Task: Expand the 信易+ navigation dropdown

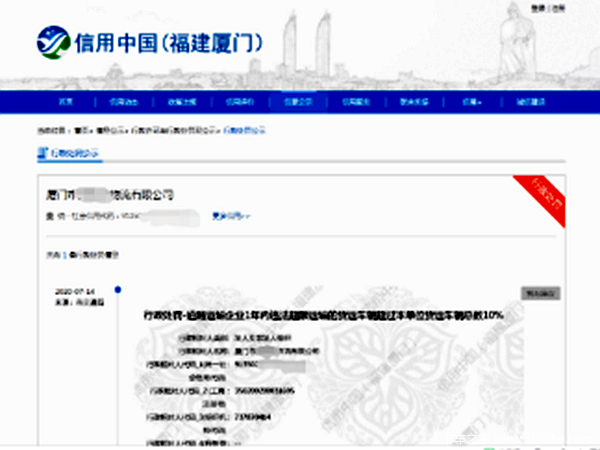Action: 472,102
